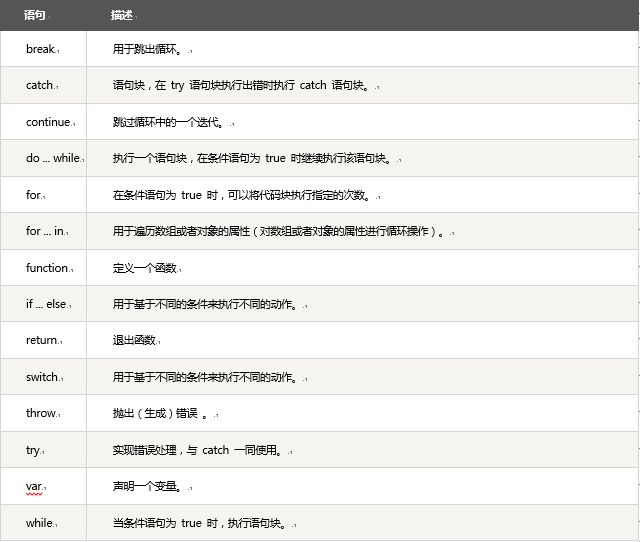Select the try keyword in first column
The width and height of the screenshot is (640, 542).
[33, 451]
